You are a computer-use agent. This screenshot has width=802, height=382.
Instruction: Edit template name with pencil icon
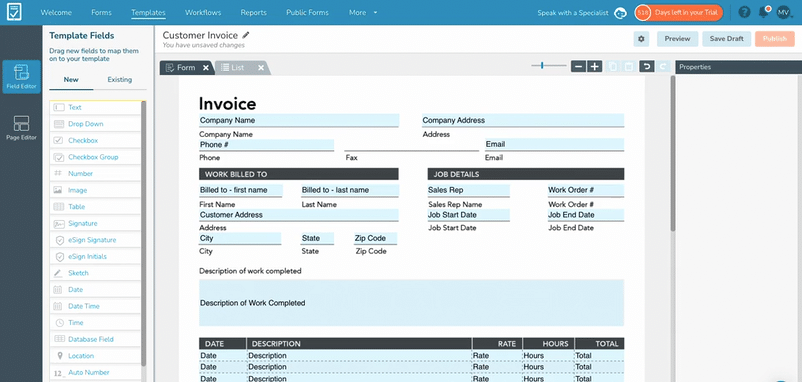point(246,35)
